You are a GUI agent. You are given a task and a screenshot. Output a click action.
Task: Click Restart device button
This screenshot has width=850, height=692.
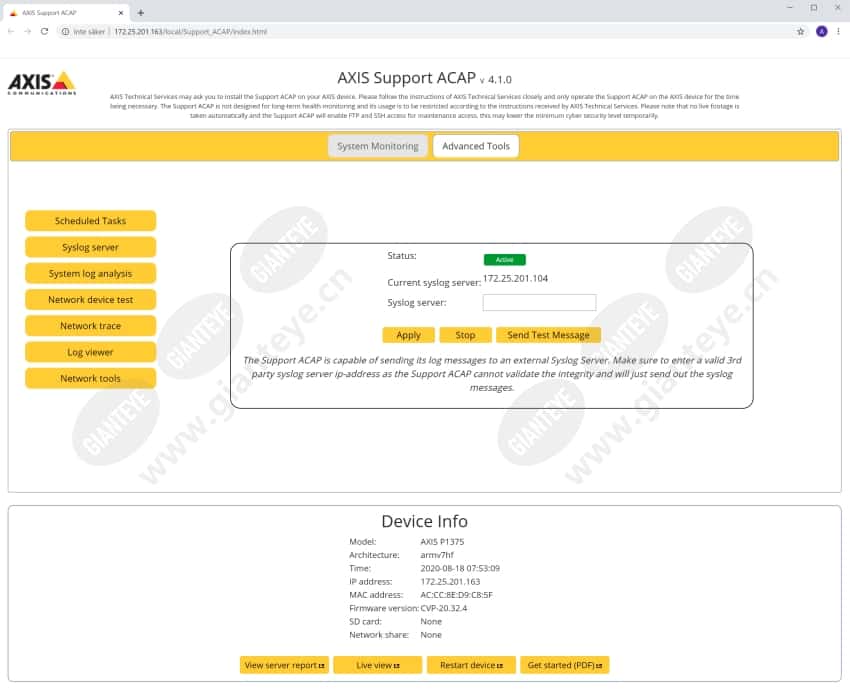pos(471,665)
